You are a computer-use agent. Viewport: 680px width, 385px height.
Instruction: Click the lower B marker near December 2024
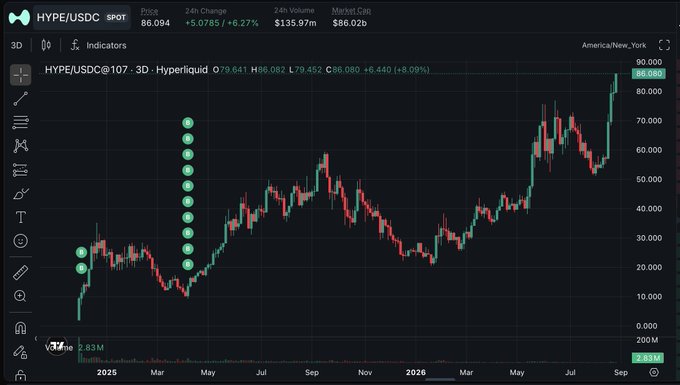coord(82,268)
